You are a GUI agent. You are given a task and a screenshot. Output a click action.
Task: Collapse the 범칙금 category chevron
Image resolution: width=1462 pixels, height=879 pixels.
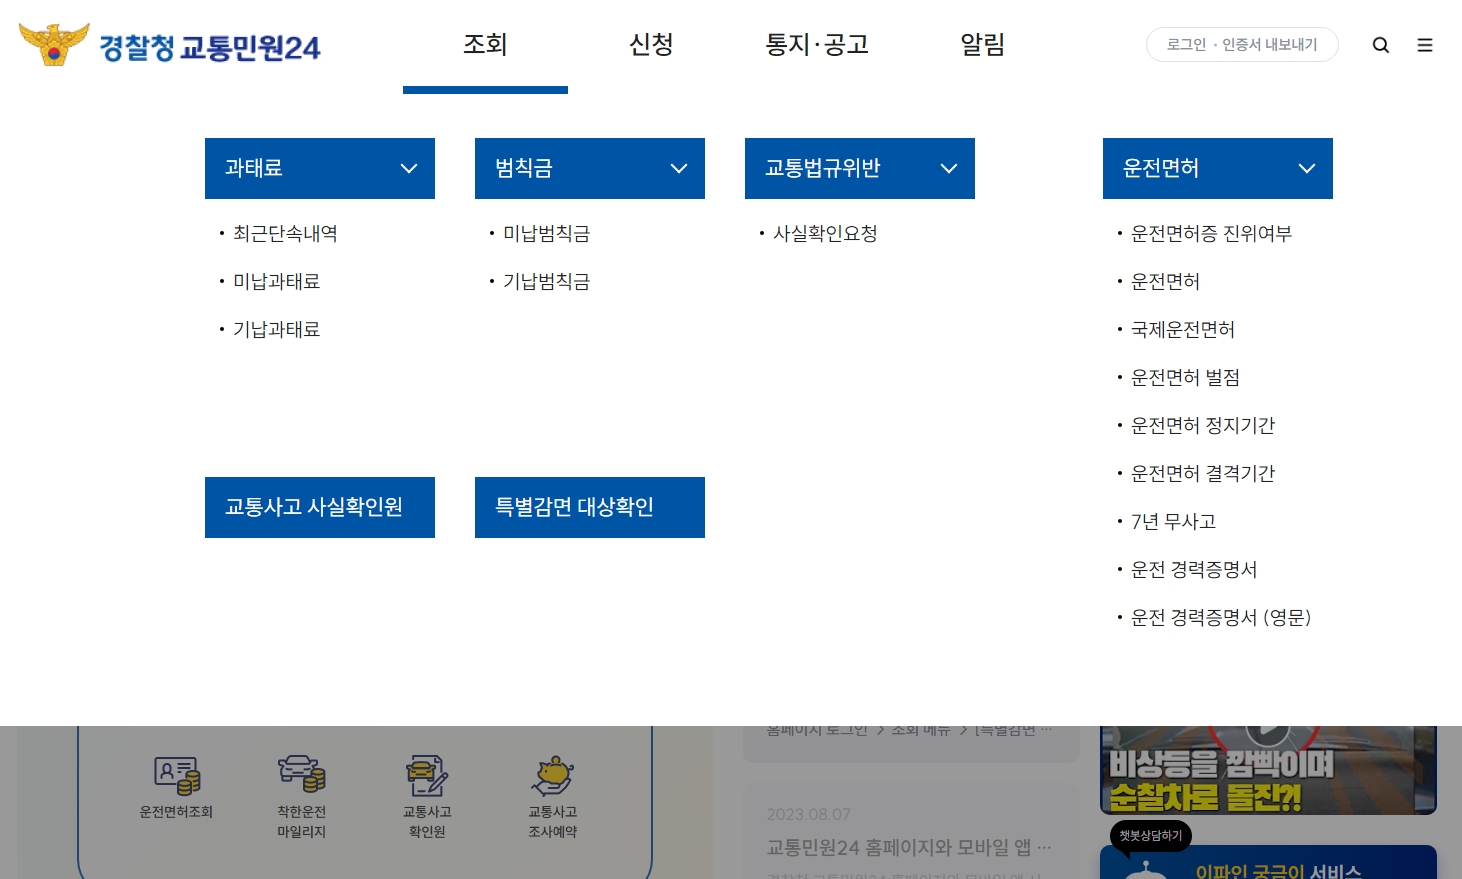tap(679, 168)
